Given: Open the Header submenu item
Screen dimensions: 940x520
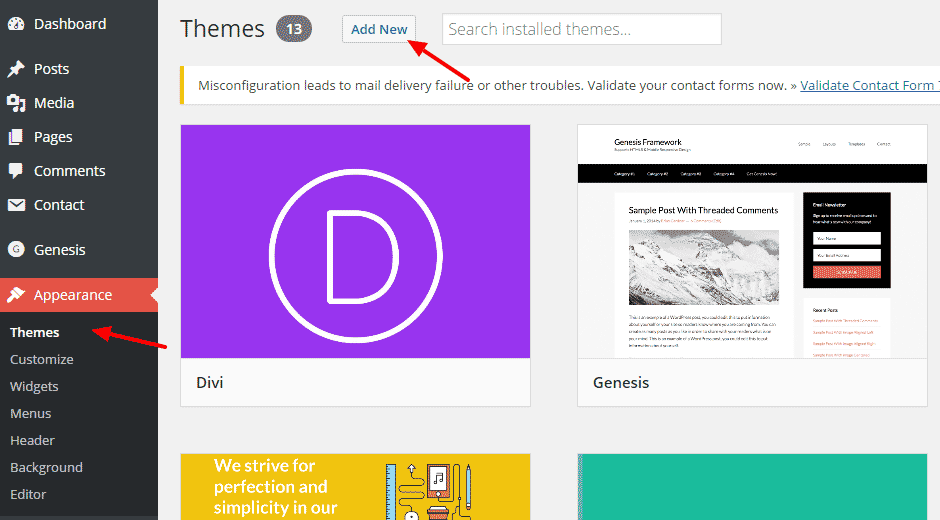Looking at the screenshot, I should 32,440.
